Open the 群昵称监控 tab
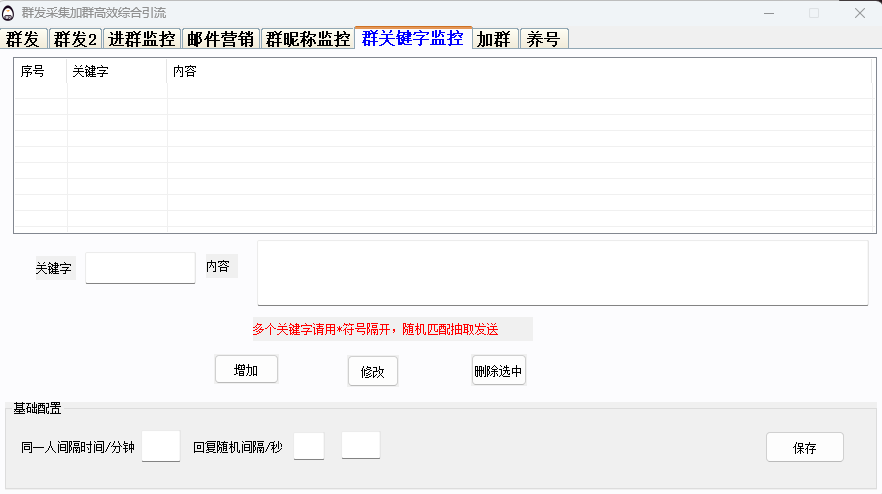Image resolution: width=882 pixels, height=494 pixels. point(307,39)
